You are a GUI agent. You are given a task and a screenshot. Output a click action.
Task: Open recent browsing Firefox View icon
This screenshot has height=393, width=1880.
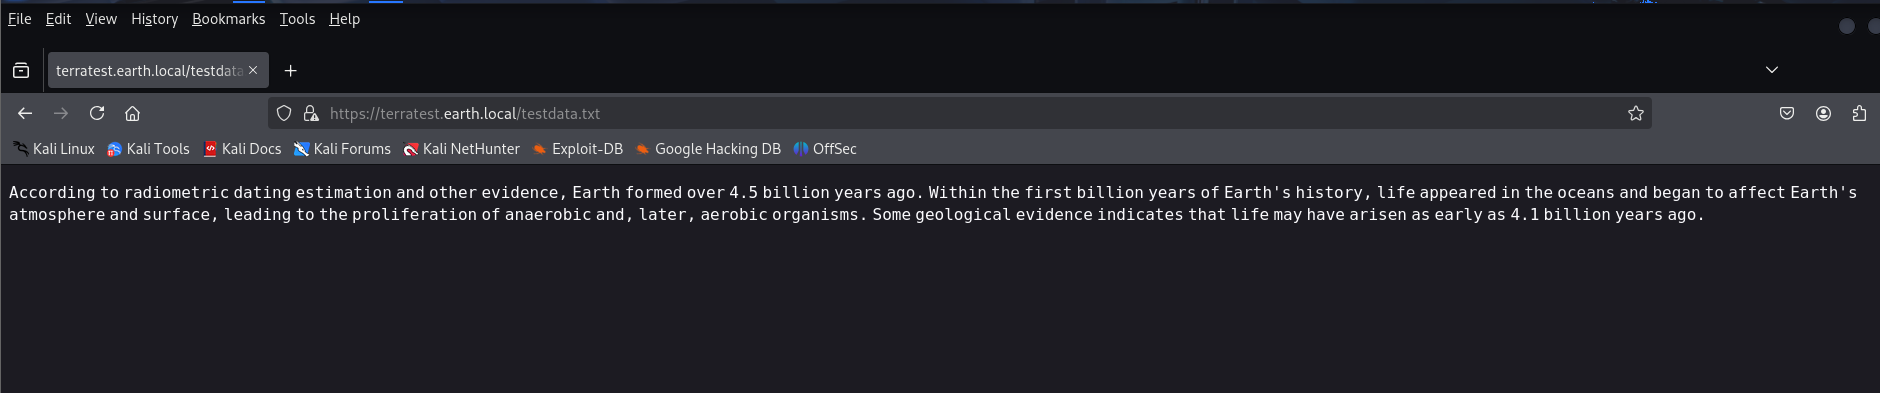(x=21, y=70)
